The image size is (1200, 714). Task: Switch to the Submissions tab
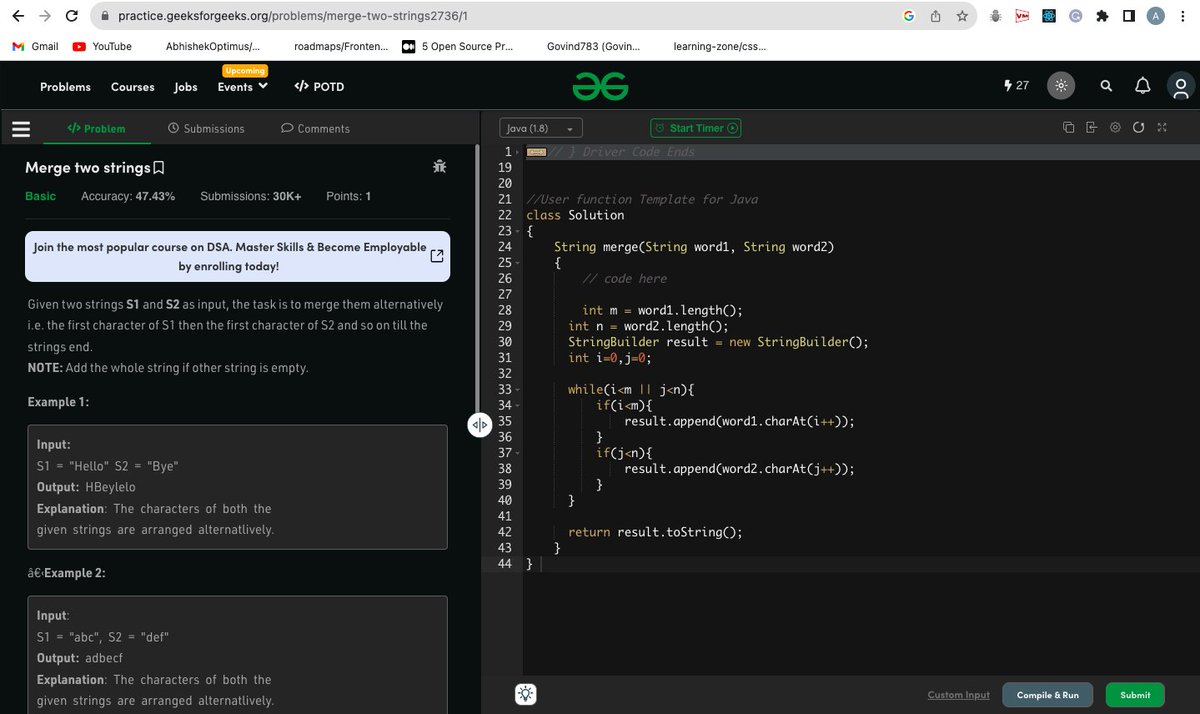click(x=206, y=129)
